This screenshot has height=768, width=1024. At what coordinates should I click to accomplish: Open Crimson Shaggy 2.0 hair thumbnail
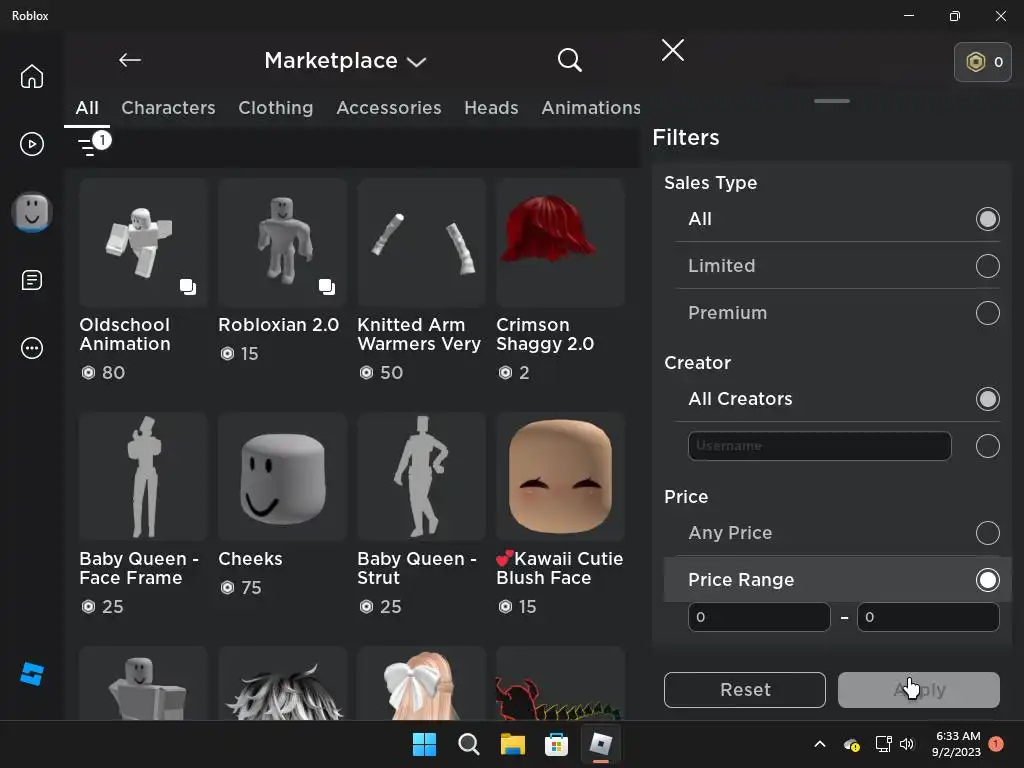click(x=560, y=242)
